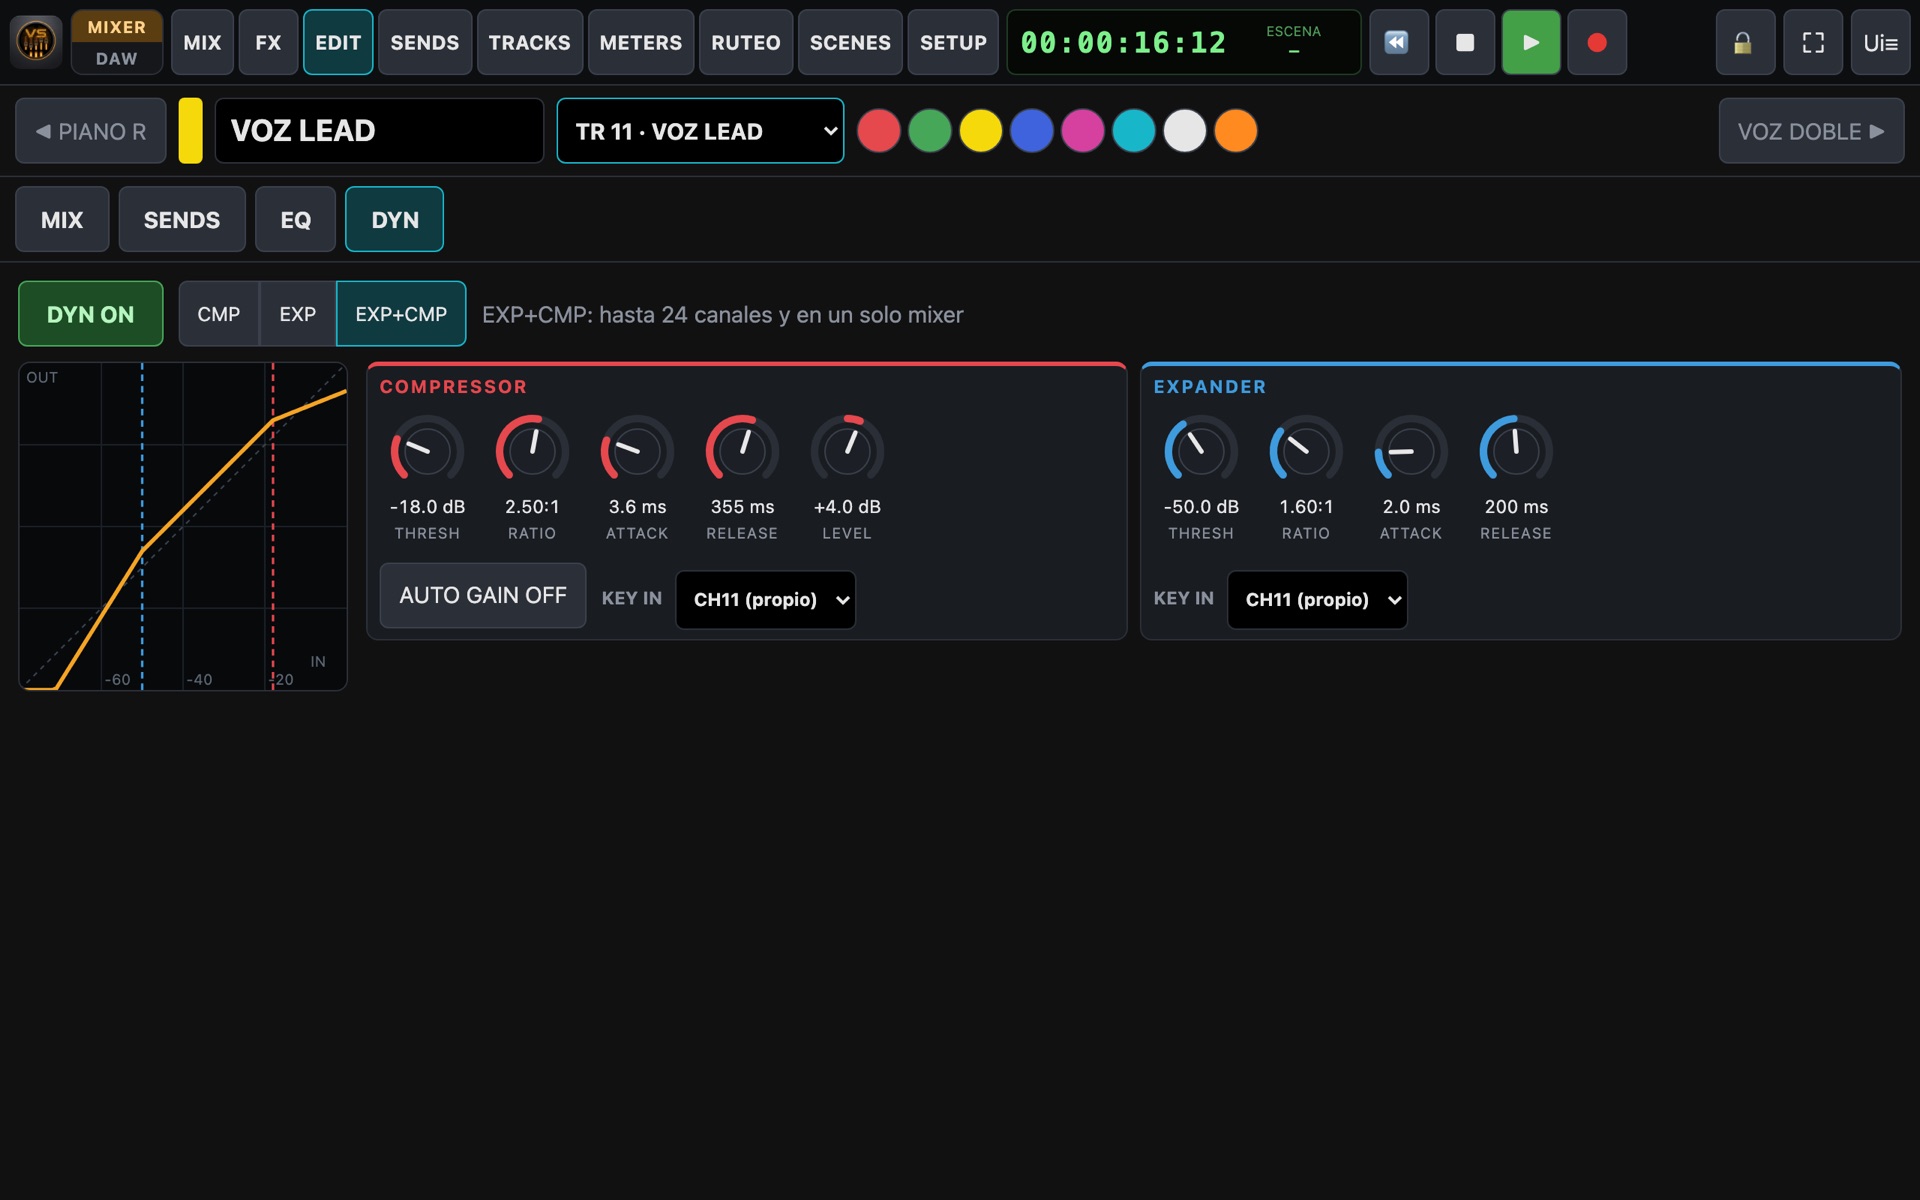This screenshot has width=1920, height=1200.
Task: Open the RUTEO tab
Action: [x=746, y=42]
